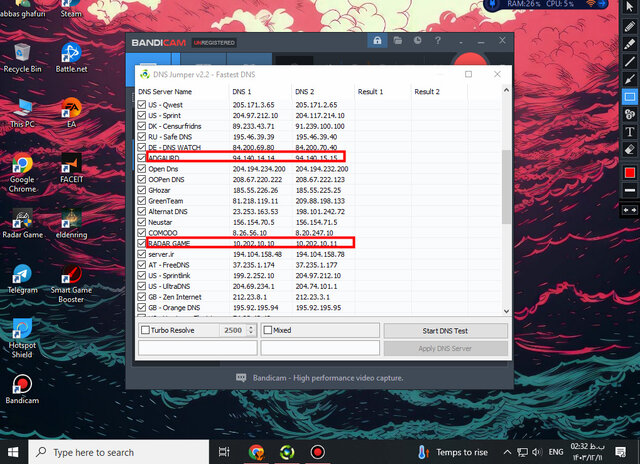Open Bandicam output folder icon
The image size is (640, 464).
tap(398, 42)
